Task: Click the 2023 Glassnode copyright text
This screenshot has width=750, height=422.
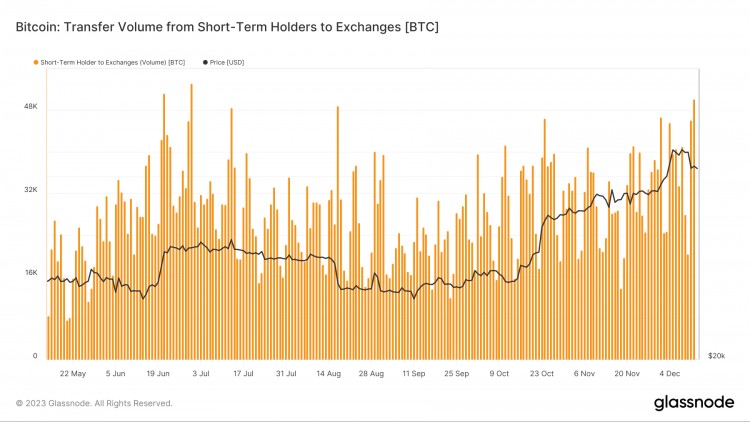Action: tap(94, 403)
